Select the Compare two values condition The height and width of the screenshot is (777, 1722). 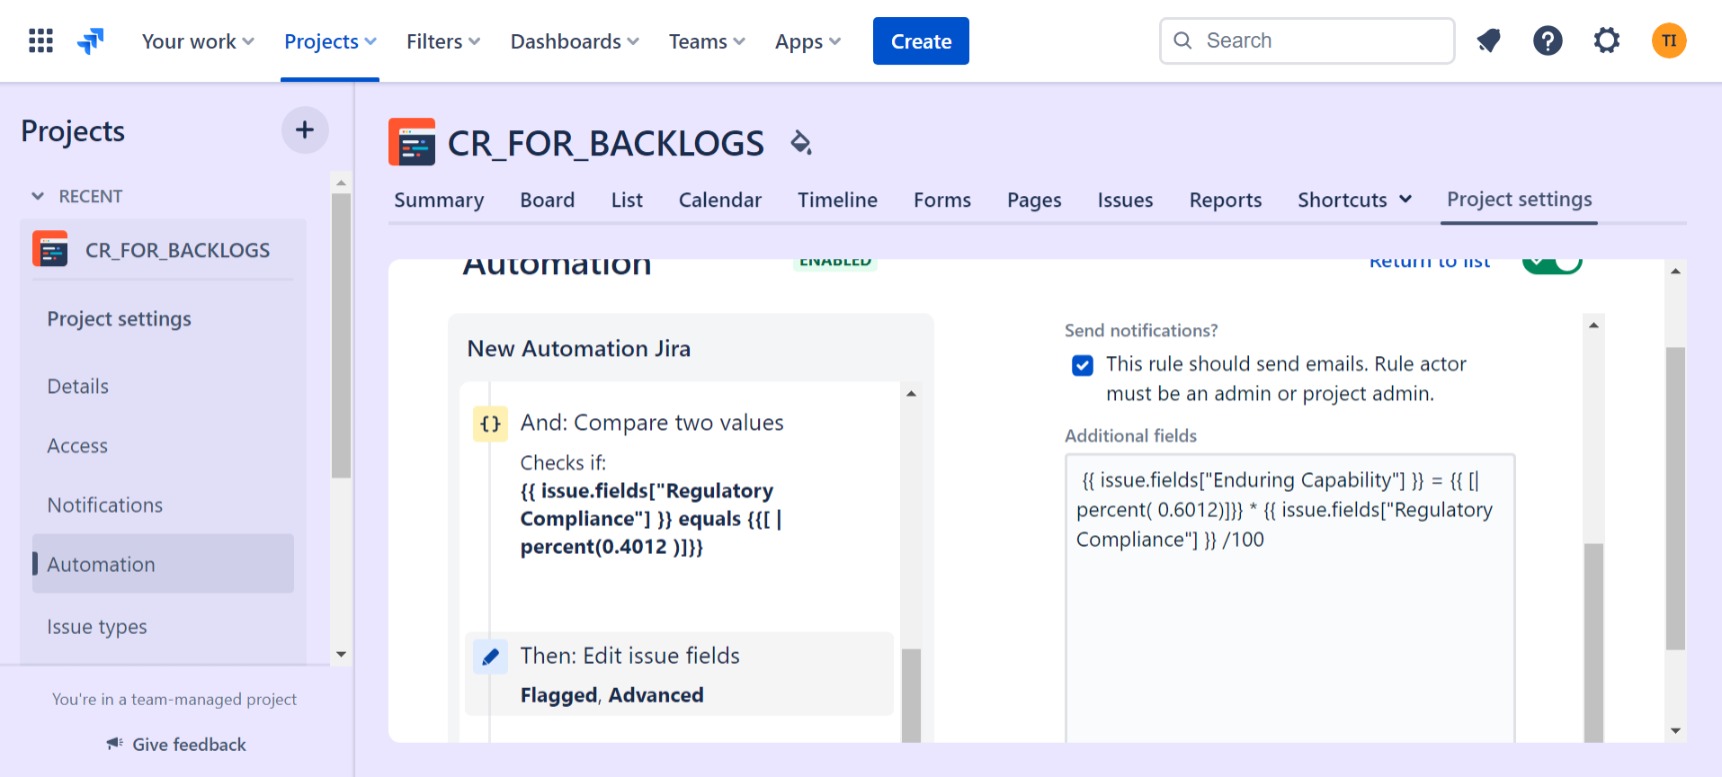[x=680, y=484]
